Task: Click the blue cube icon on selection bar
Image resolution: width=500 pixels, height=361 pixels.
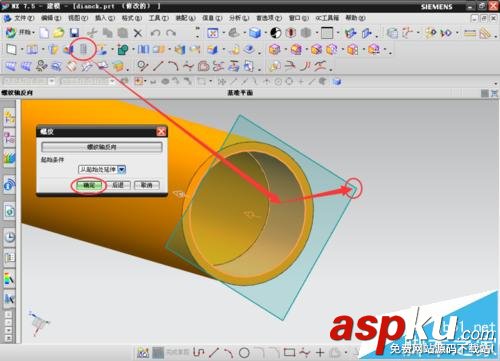Action: [x=337, y=81]
